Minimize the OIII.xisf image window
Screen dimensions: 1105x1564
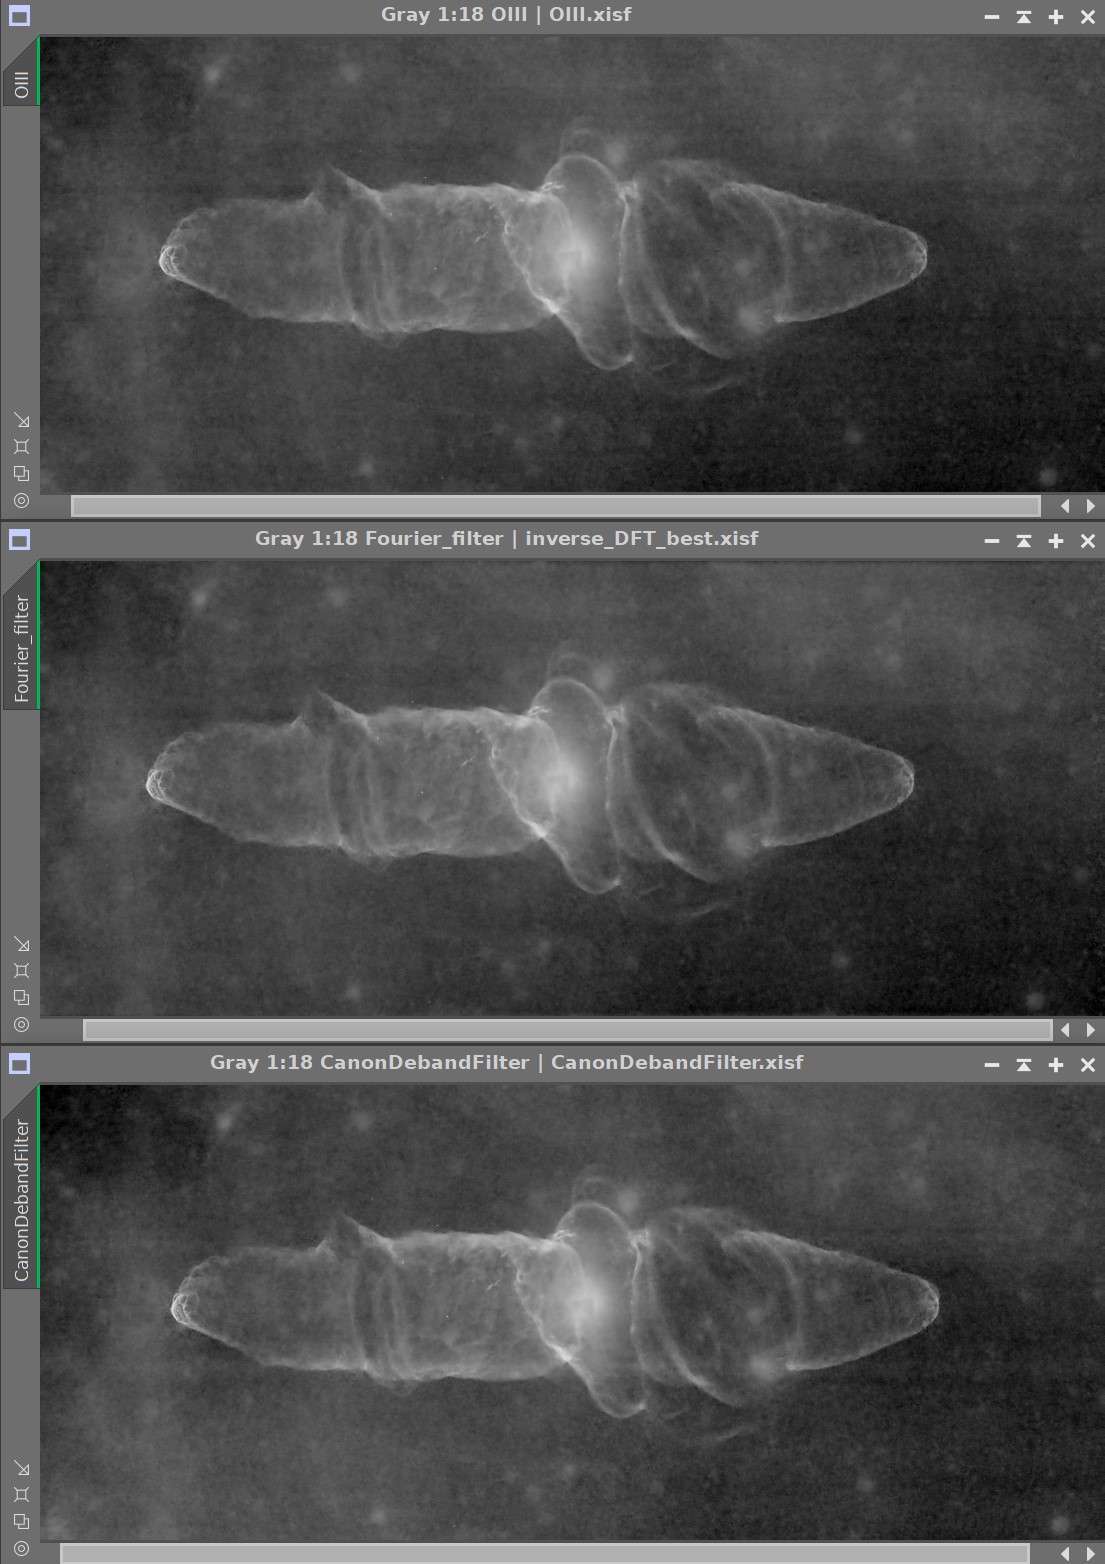pyautogui.click(x=992, y=17)
